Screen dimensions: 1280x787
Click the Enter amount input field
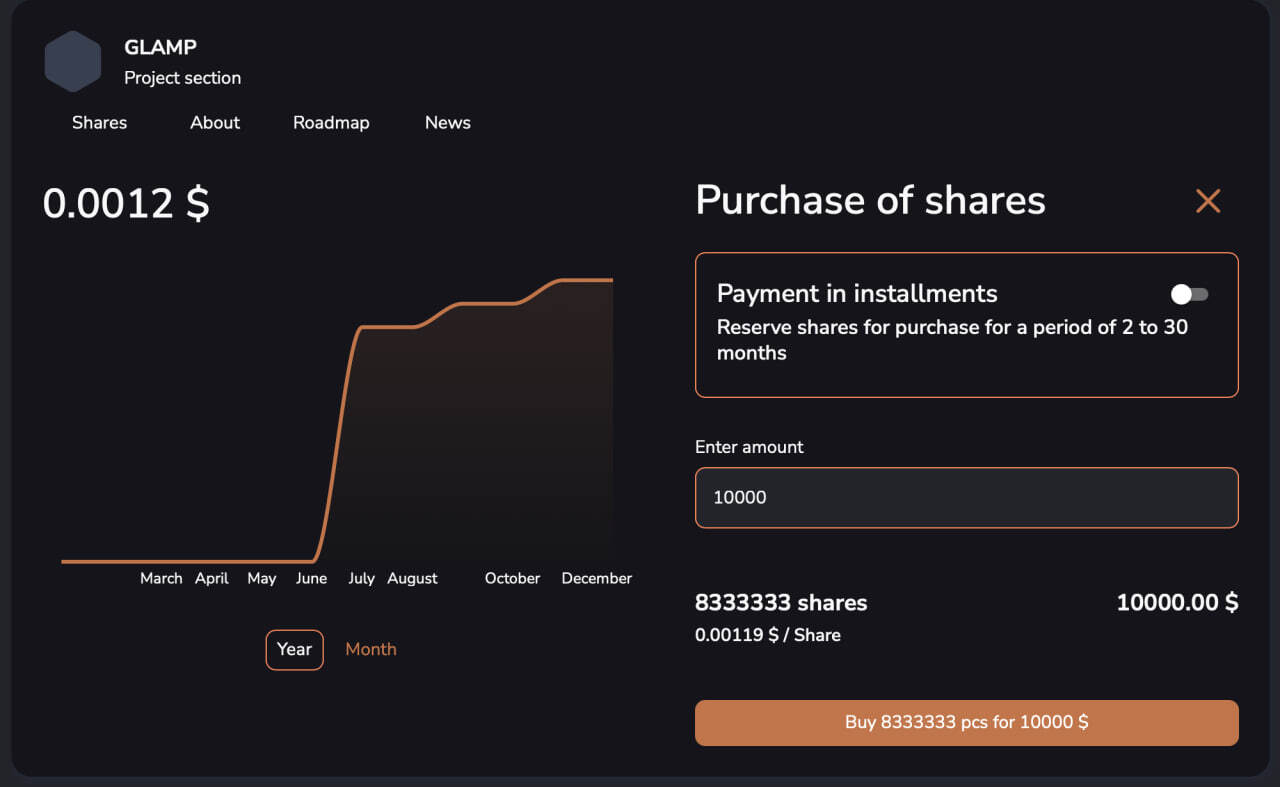966,497
